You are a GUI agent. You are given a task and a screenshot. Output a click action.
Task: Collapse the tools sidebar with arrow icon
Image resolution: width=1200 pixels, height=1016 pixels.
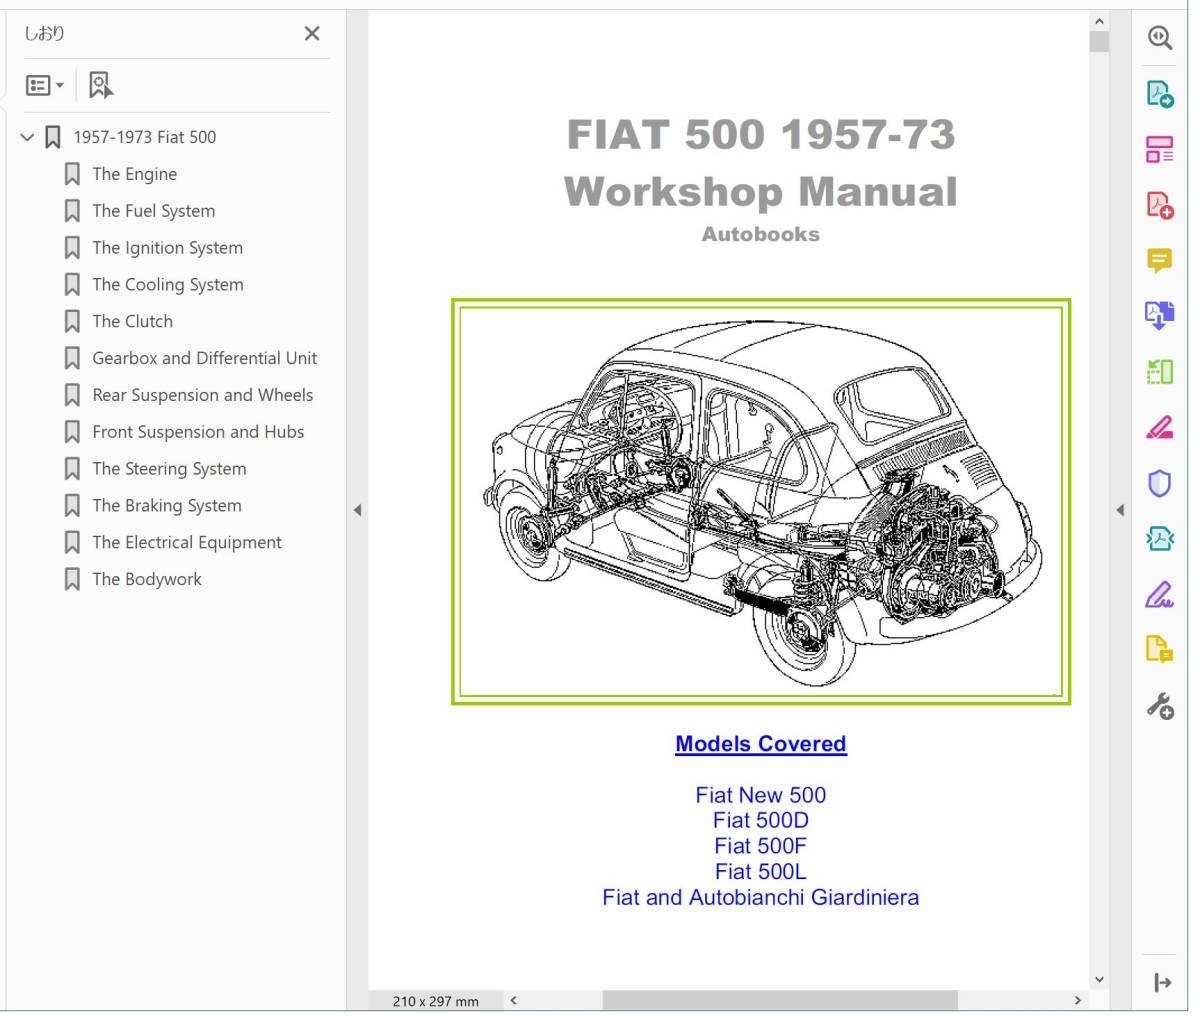(1162, 983)
